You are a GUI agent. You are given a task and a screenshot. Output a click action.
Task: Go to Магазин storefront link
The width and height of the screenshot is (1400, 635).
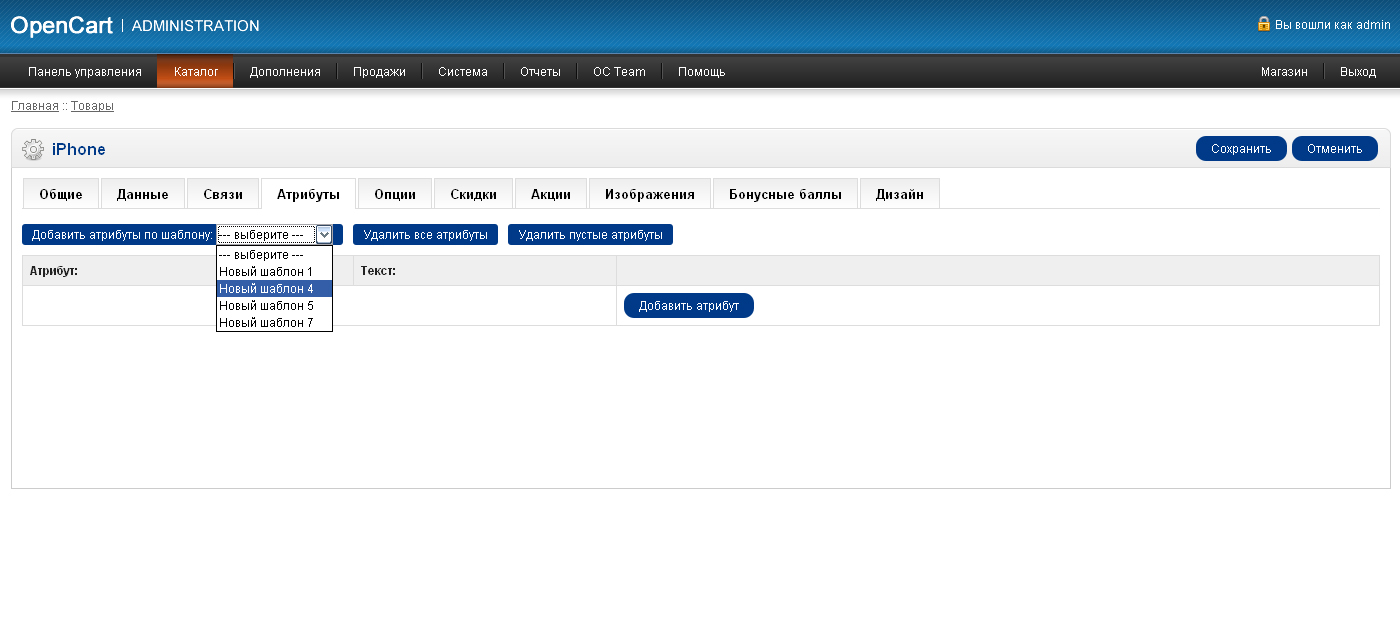coord(1284,72)
